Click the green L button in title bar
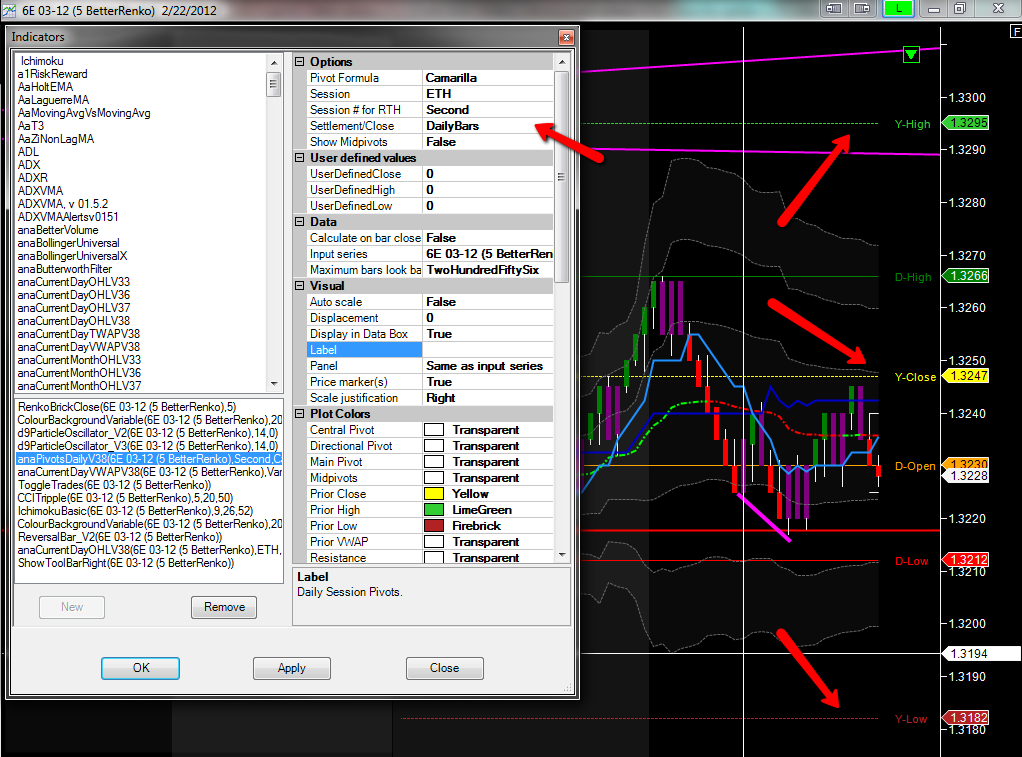1022x757 pixels. 898,8
